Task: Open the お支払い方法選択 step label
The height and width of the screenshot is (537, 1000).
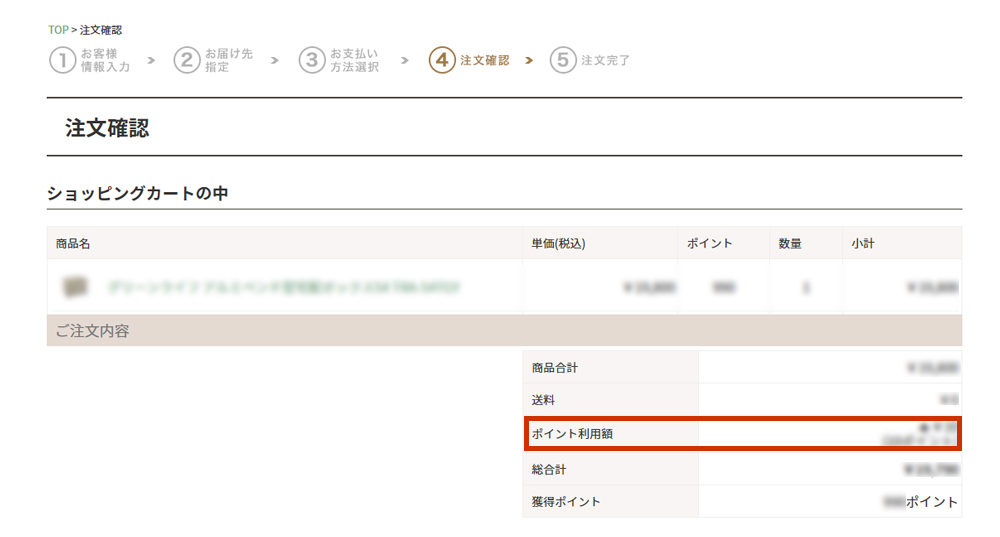Action: pyautogui.click(x=354, y=60)
